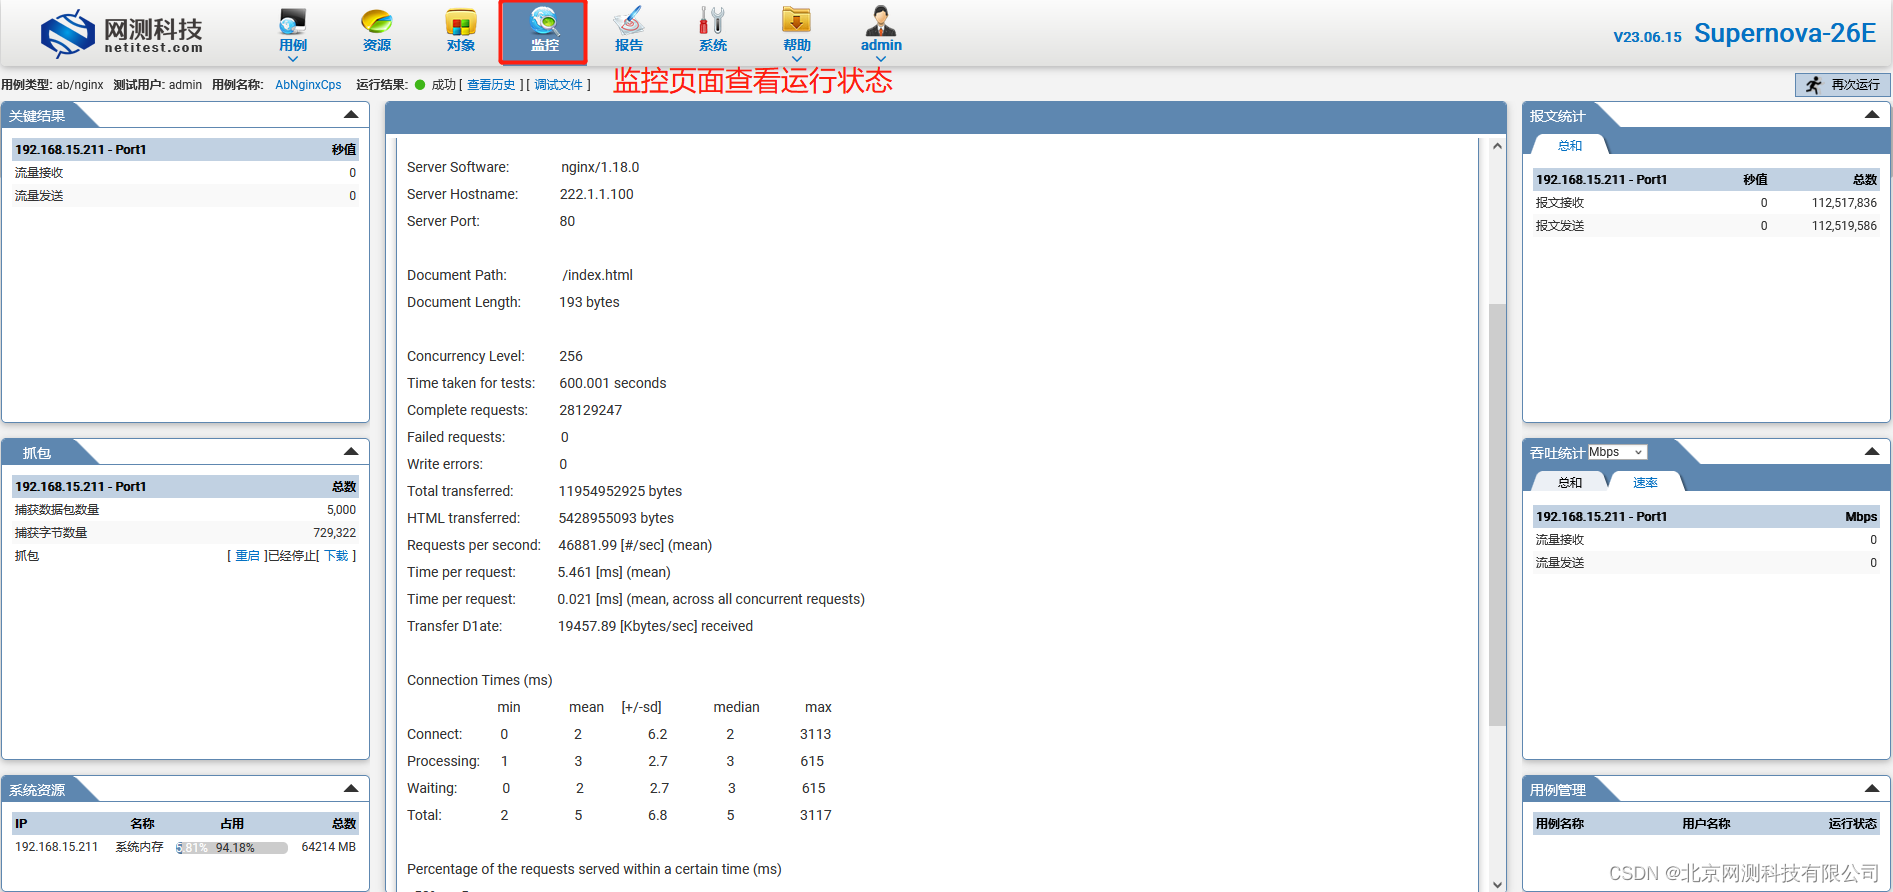Select the 总和 tab in 吞吐统计

click(x=1570, y=483)
